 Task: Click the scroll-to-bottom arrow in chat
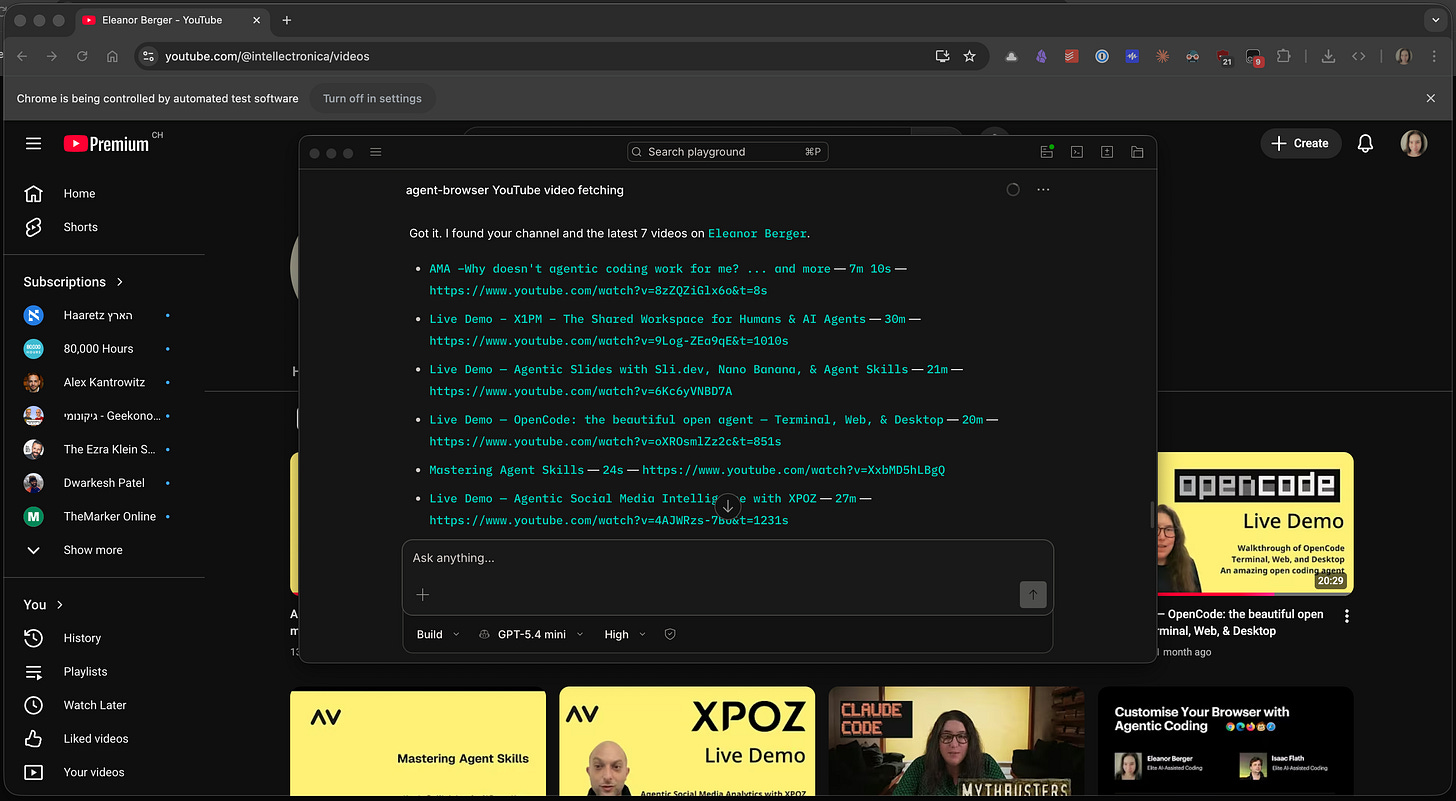click(x=728, y=506)
